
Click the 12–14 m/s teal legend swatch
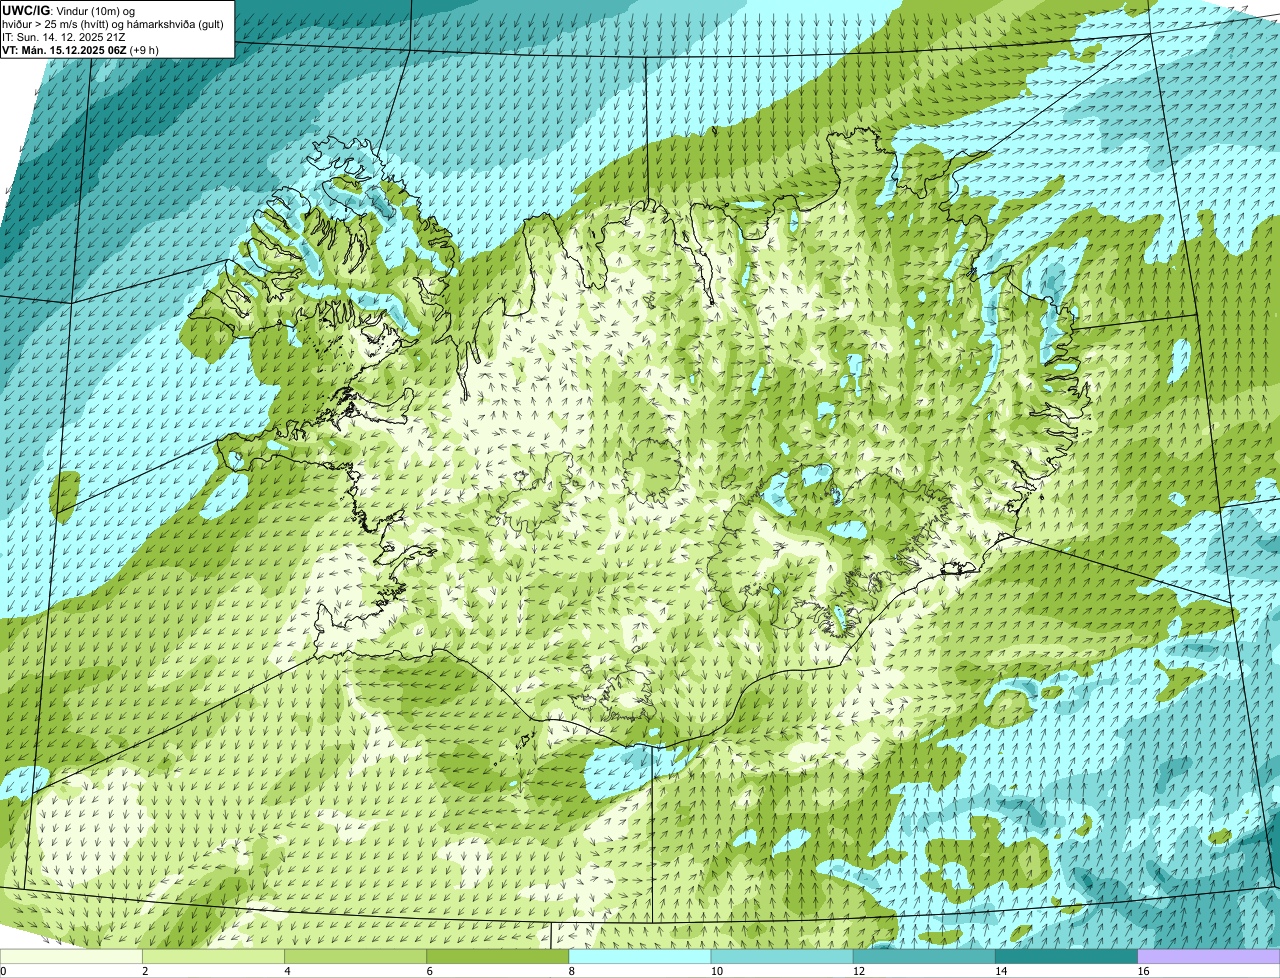click(924, 957)
